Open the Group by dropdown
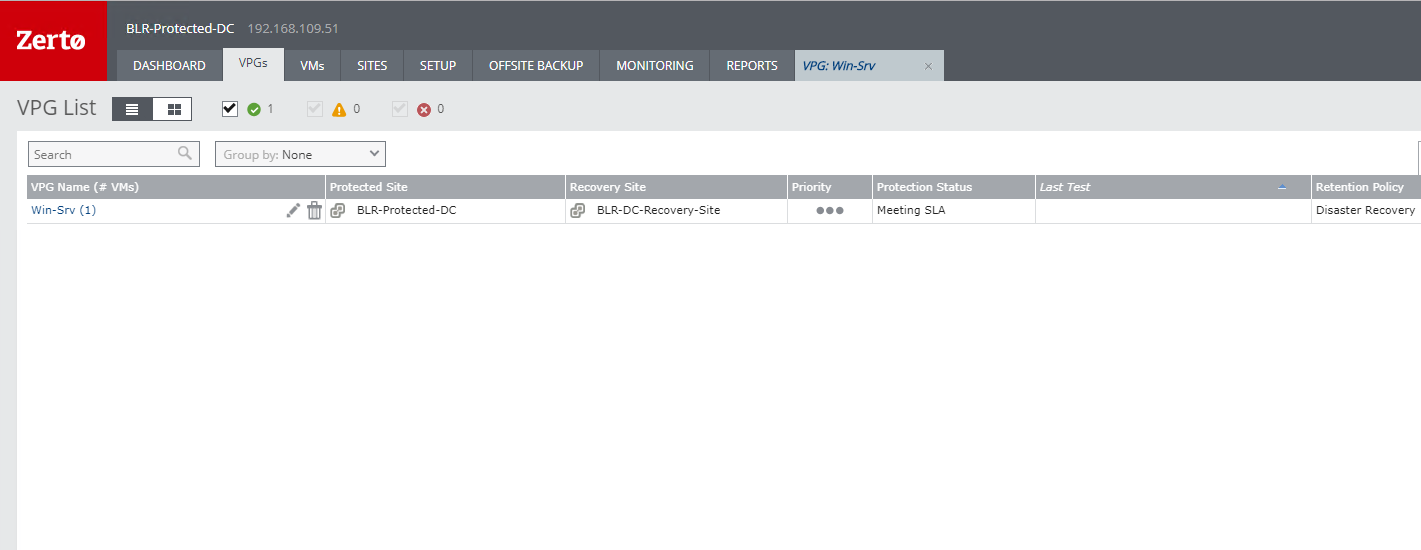The width and height of the screenshot is (1421, 550). pyautogui.click(x=300, y=154)
